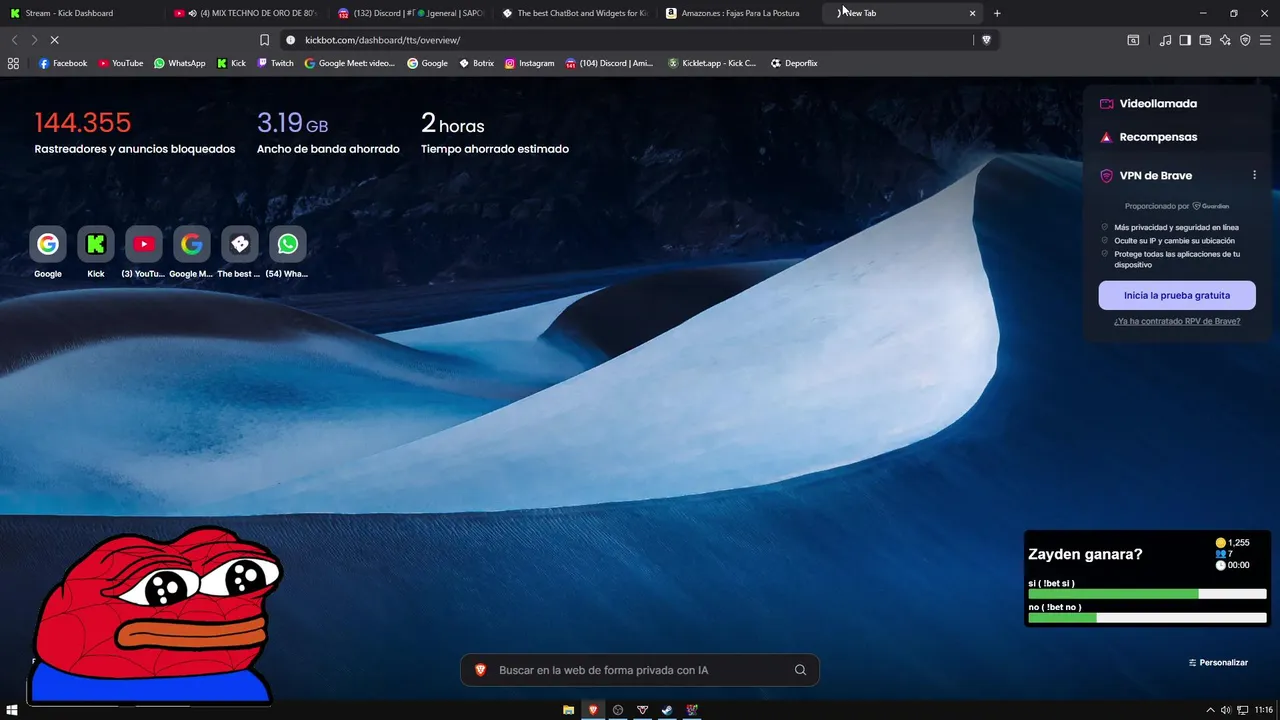The image size is (1280, 720).
Task: Click the browser back arrow
Action: (14, 40)
